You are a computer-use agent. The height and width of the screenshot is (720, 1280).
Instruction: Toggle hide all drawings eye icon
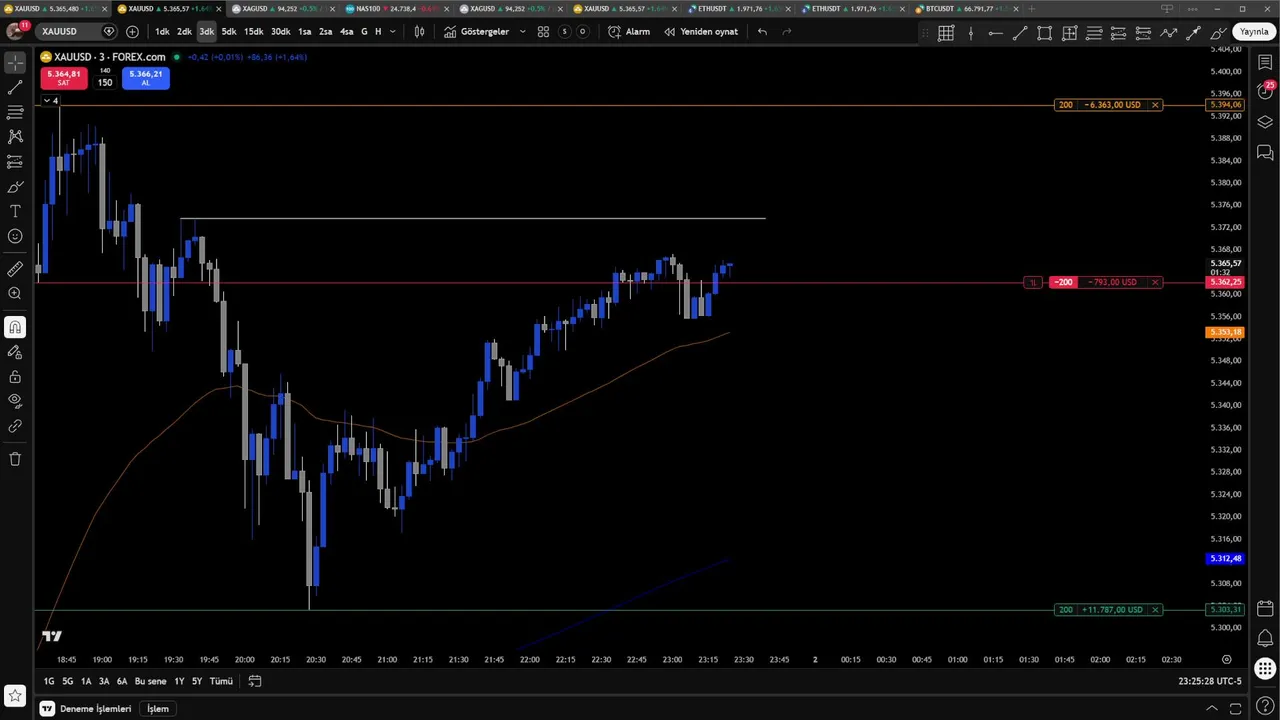[15, 401]
